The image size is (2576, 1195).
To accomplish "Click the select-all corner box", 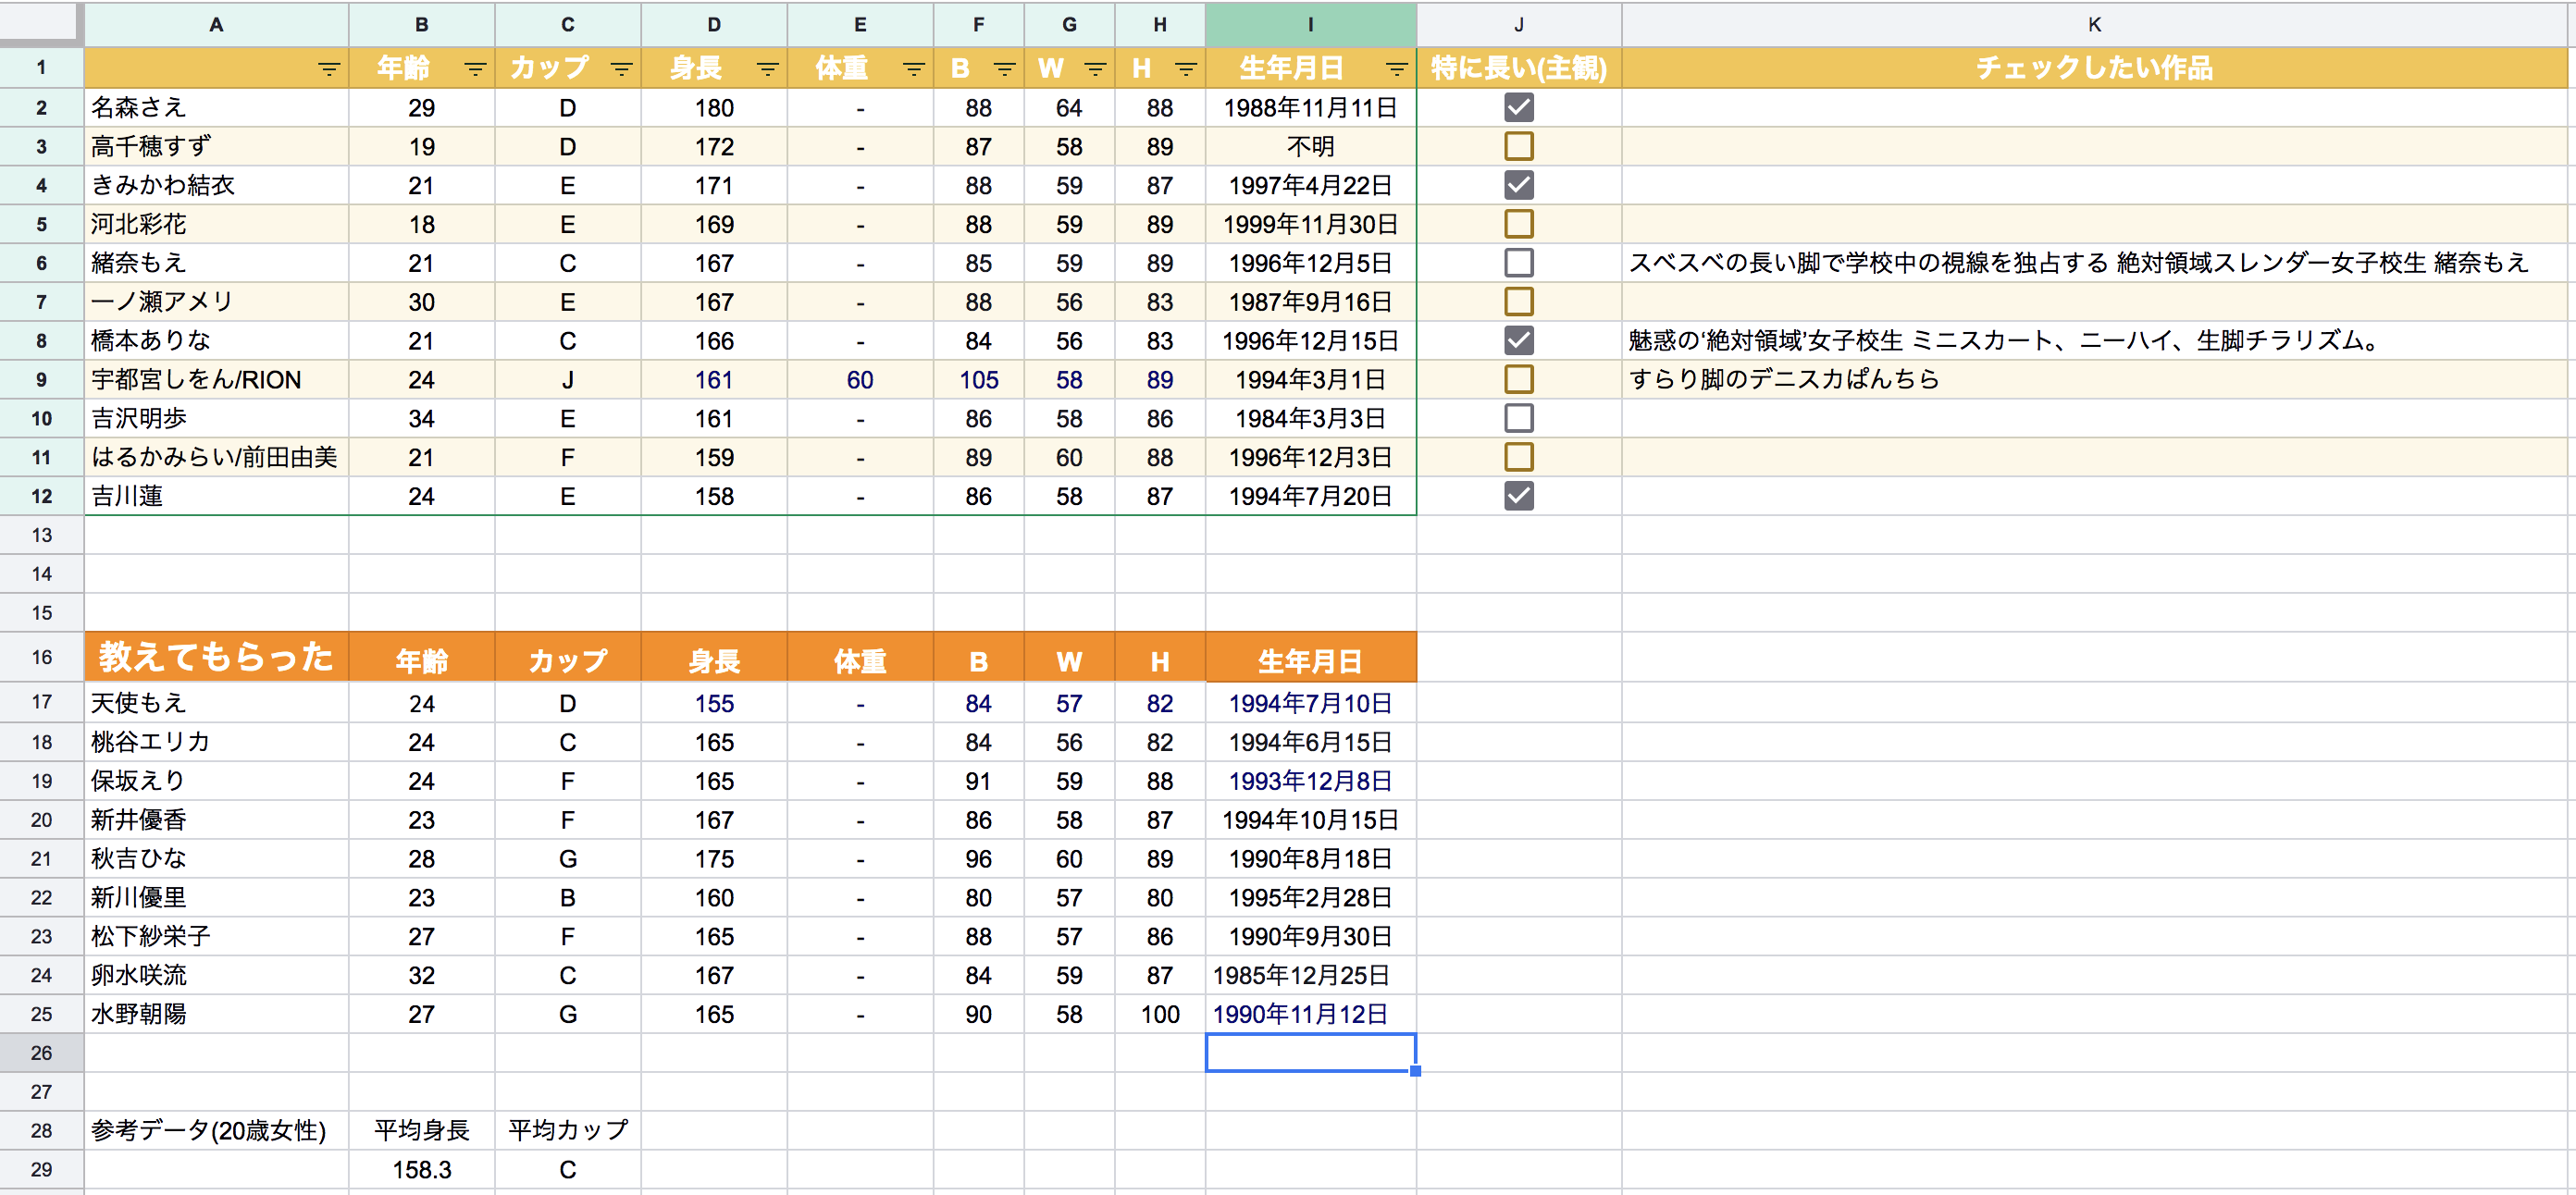I will [x=40, y=22].
